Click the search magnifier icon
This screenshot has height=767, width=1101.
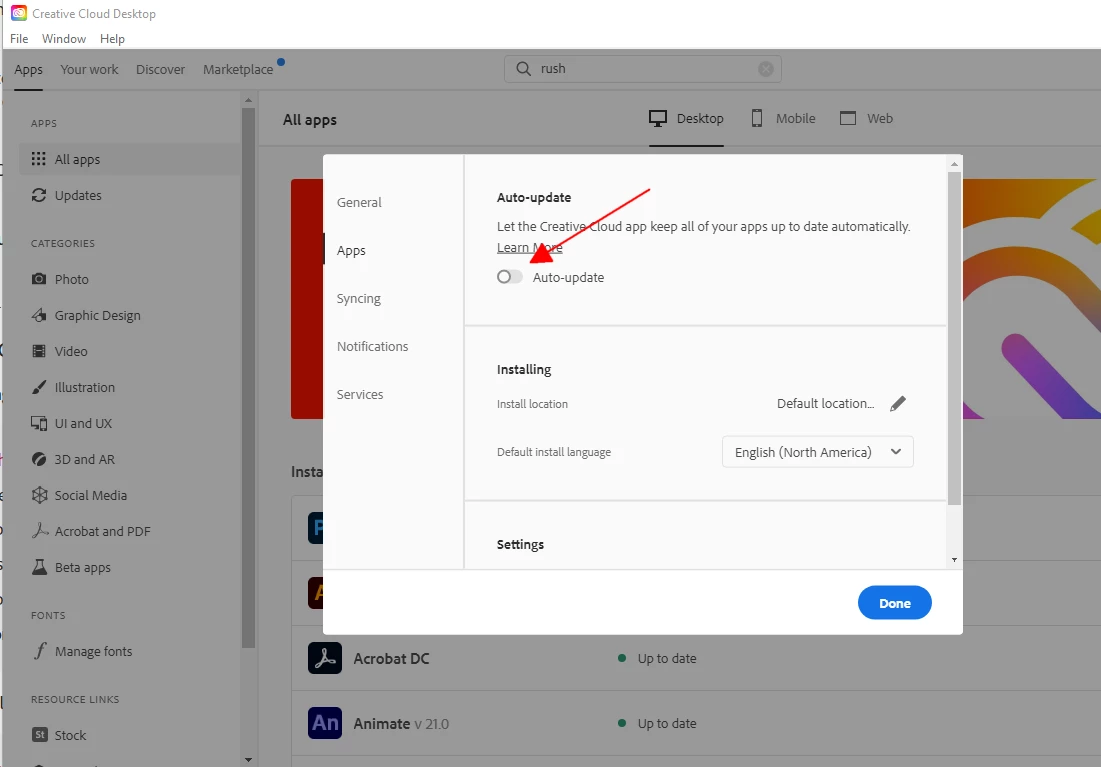[523, 69]
